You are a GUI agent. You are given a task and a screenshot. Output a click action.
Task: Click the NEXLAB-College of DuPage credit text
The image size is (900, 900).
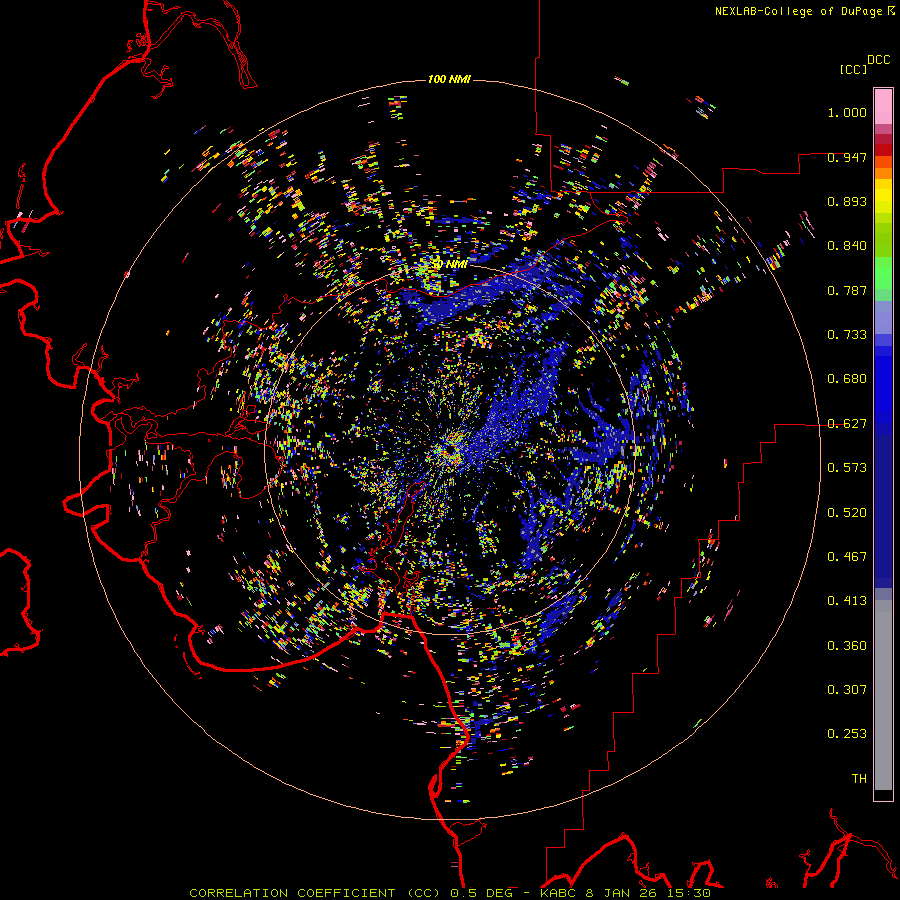click(x=798, y=11)
